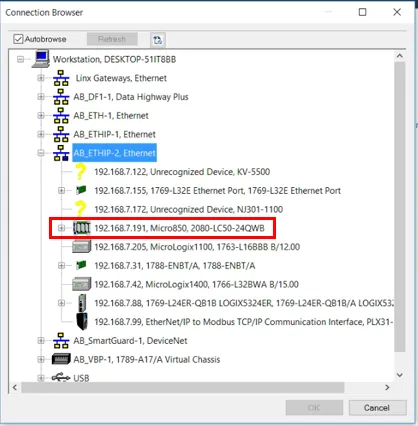
Task: Expand the Linx Gateways node
Action: [x=41, y=78]
